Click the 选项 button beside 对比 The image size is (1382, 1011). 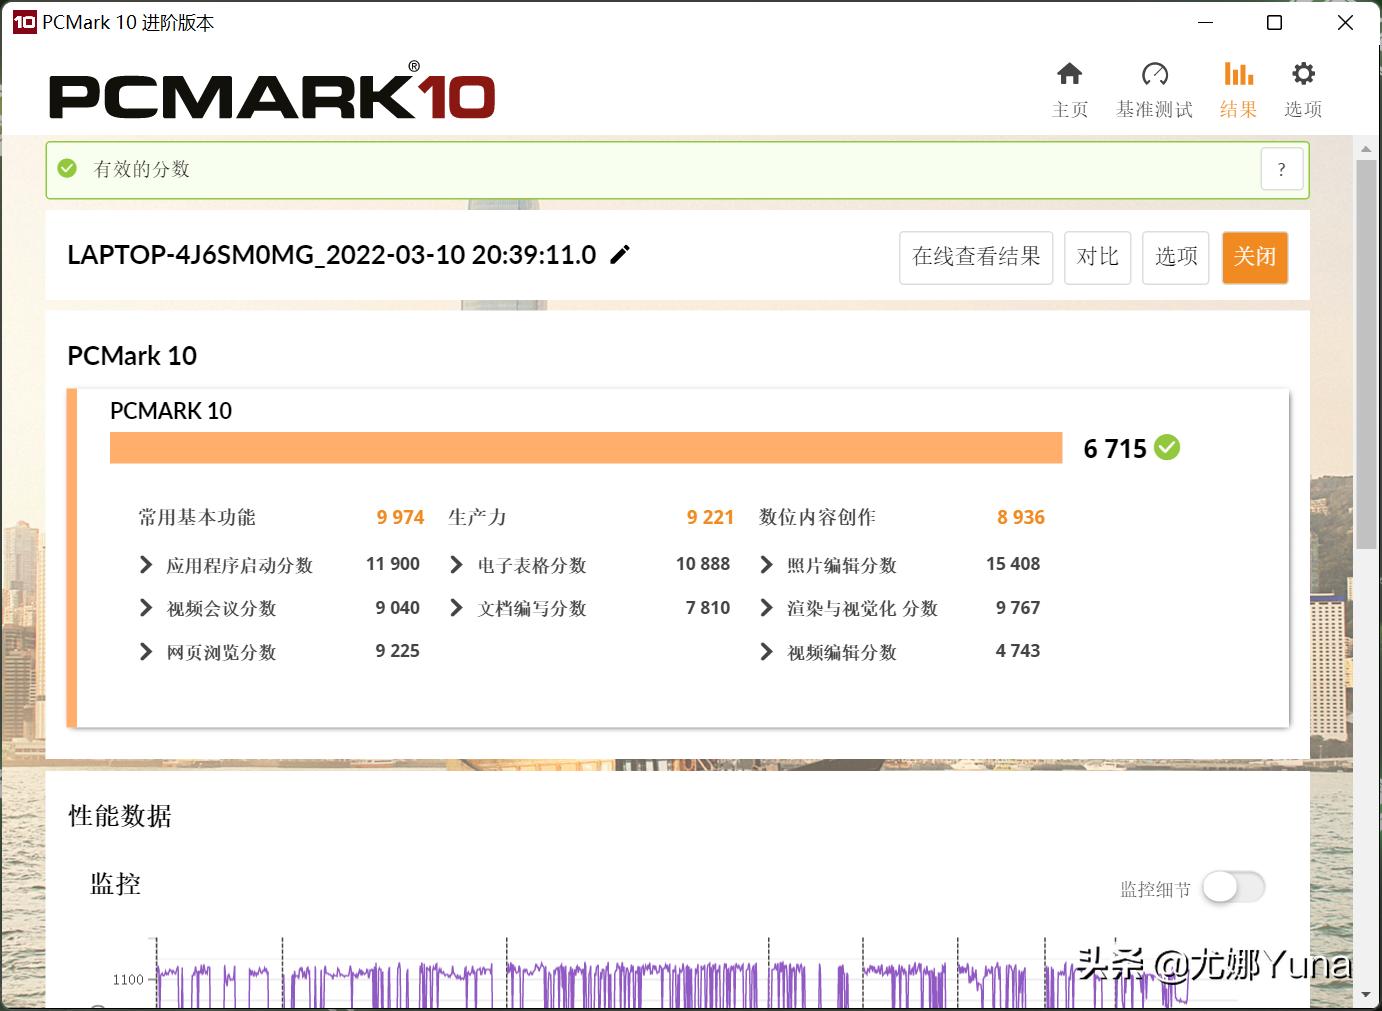coord(1175,257)
